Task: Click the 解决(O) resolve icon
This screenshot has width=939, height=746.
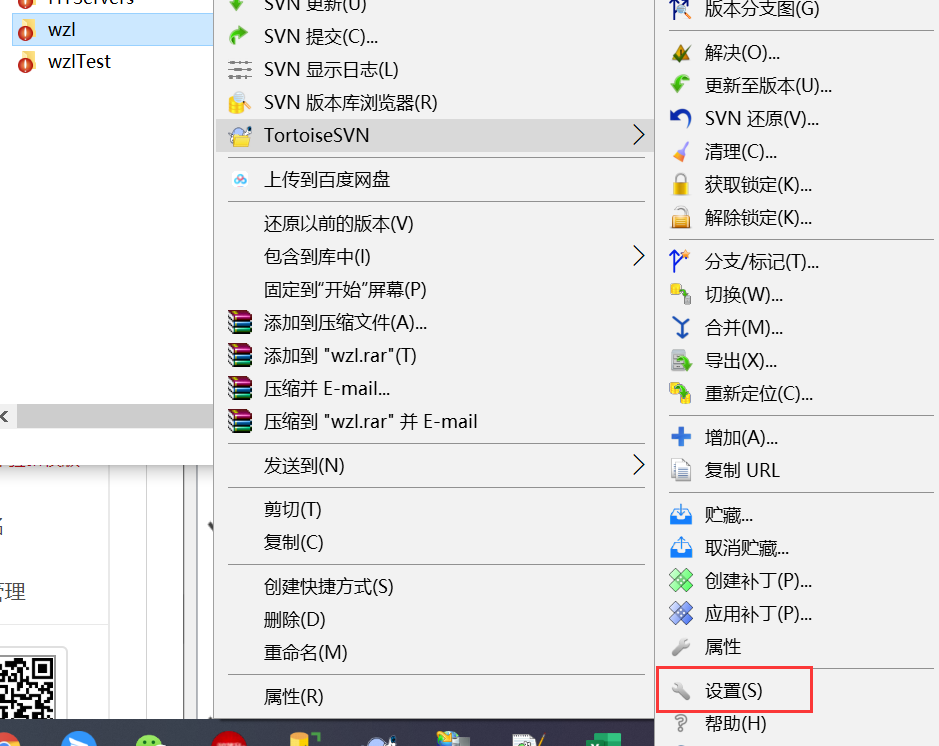Action: (681, 53)
